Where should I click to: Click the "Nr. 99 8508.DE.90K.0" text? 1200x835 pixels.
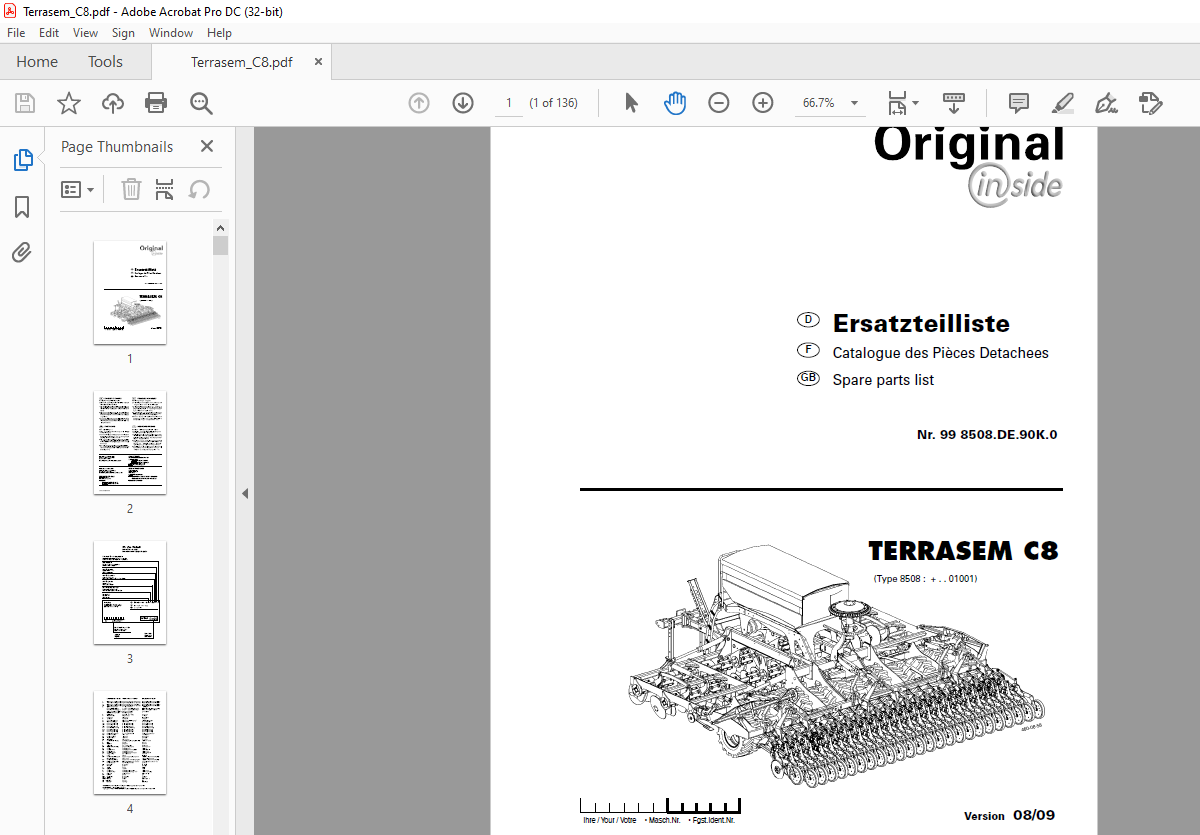coord(987,435)
